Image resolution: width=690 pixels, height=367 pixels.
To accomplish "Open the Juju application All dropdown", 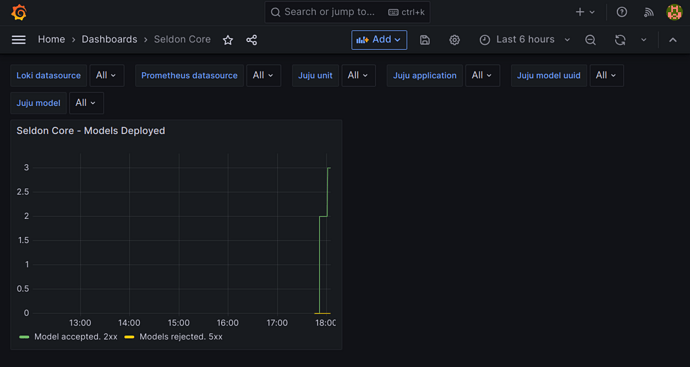I will pyautogui.click(x=482, y=75).
